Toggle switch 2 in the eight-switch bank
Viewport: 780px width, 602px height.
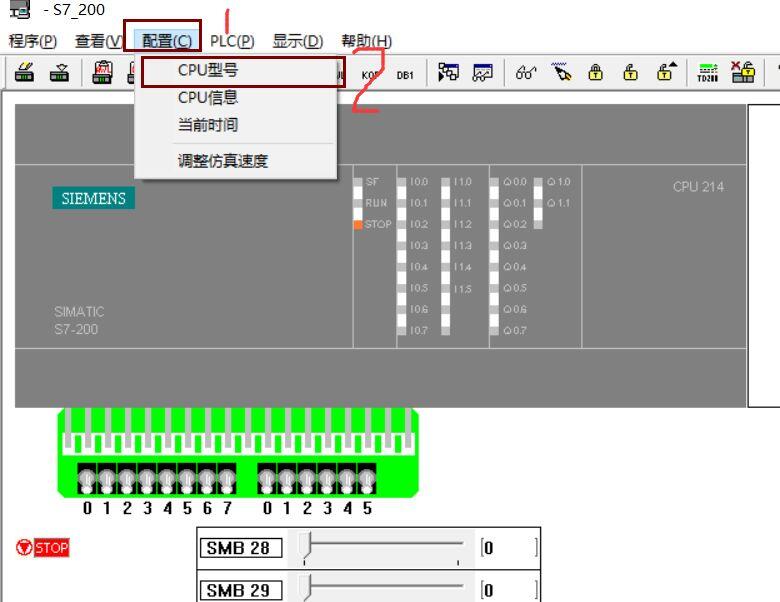click(x=127, y=480)
